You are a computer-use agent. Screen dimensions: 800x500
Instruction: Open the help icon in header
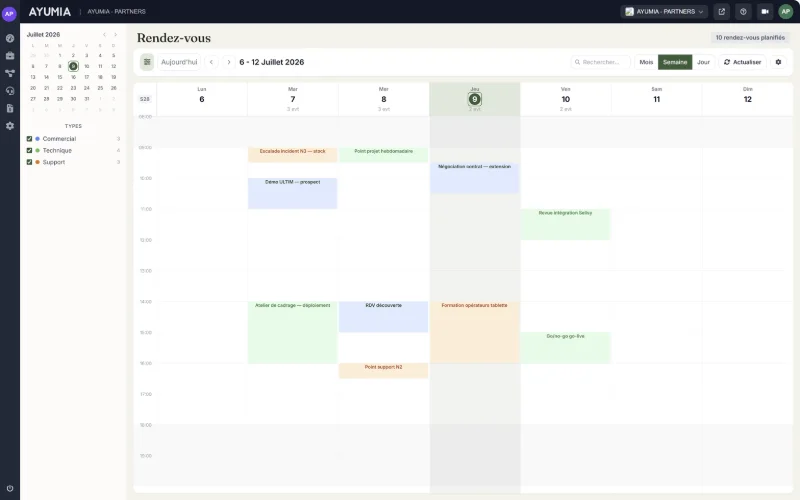[x=743, y=11]
